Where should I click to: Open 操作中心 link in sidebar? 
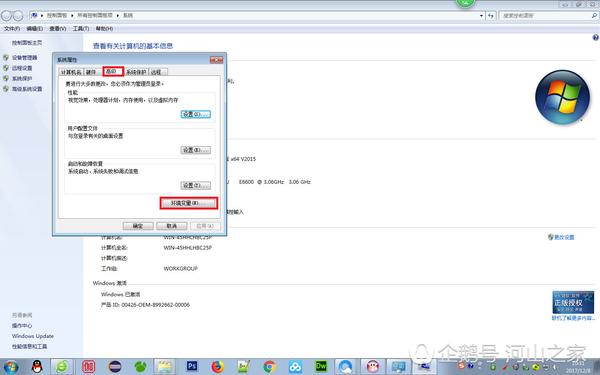coord(22,326)
